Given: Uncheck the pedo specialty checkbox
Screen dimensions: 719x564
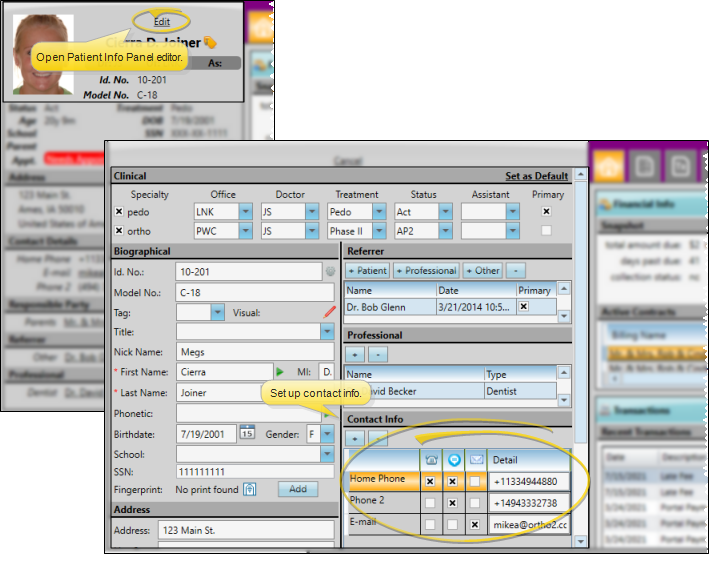Looking at the screenshot, I should (x=119, y=212).
